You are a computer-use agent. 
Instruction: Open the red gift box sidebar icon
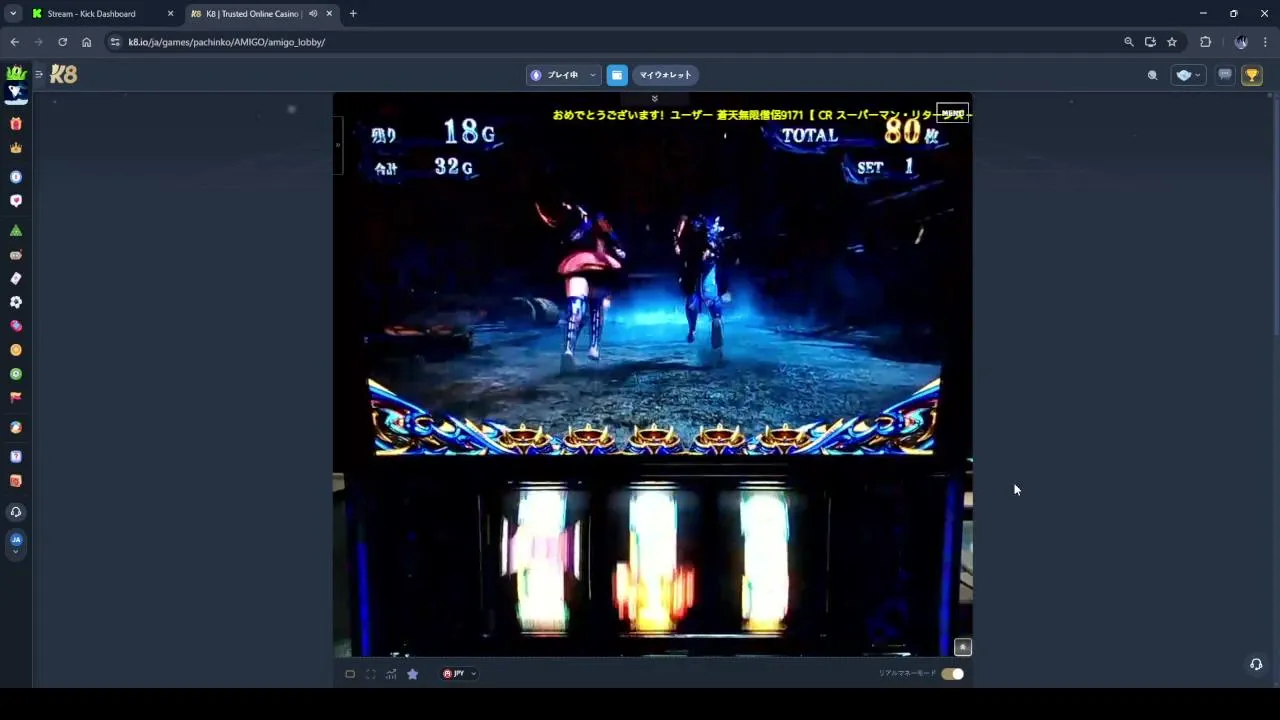click(15, 124)
